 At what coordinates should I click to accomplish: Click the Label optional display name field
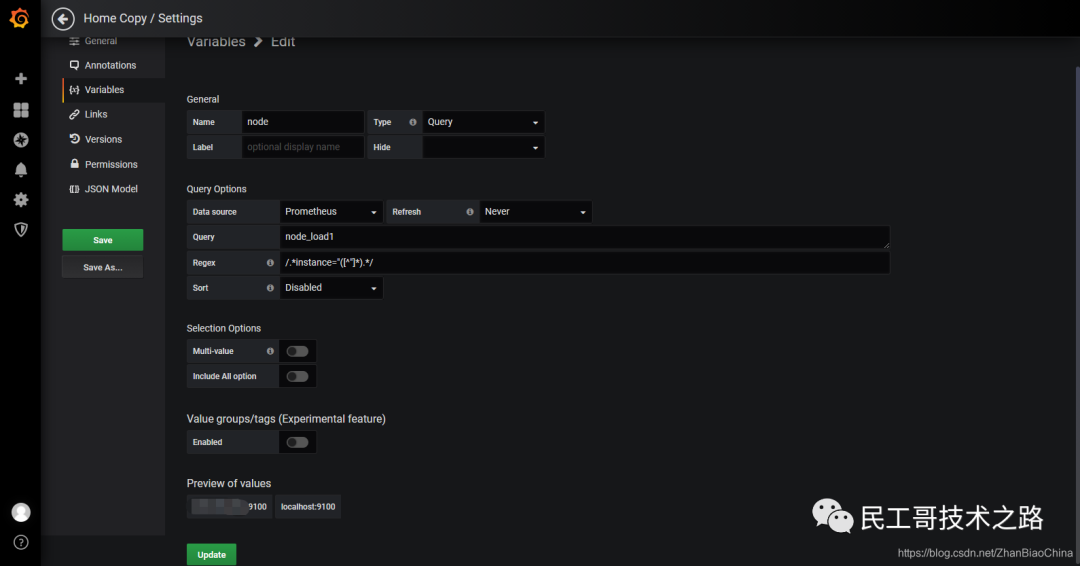click(x=302, y=147)
